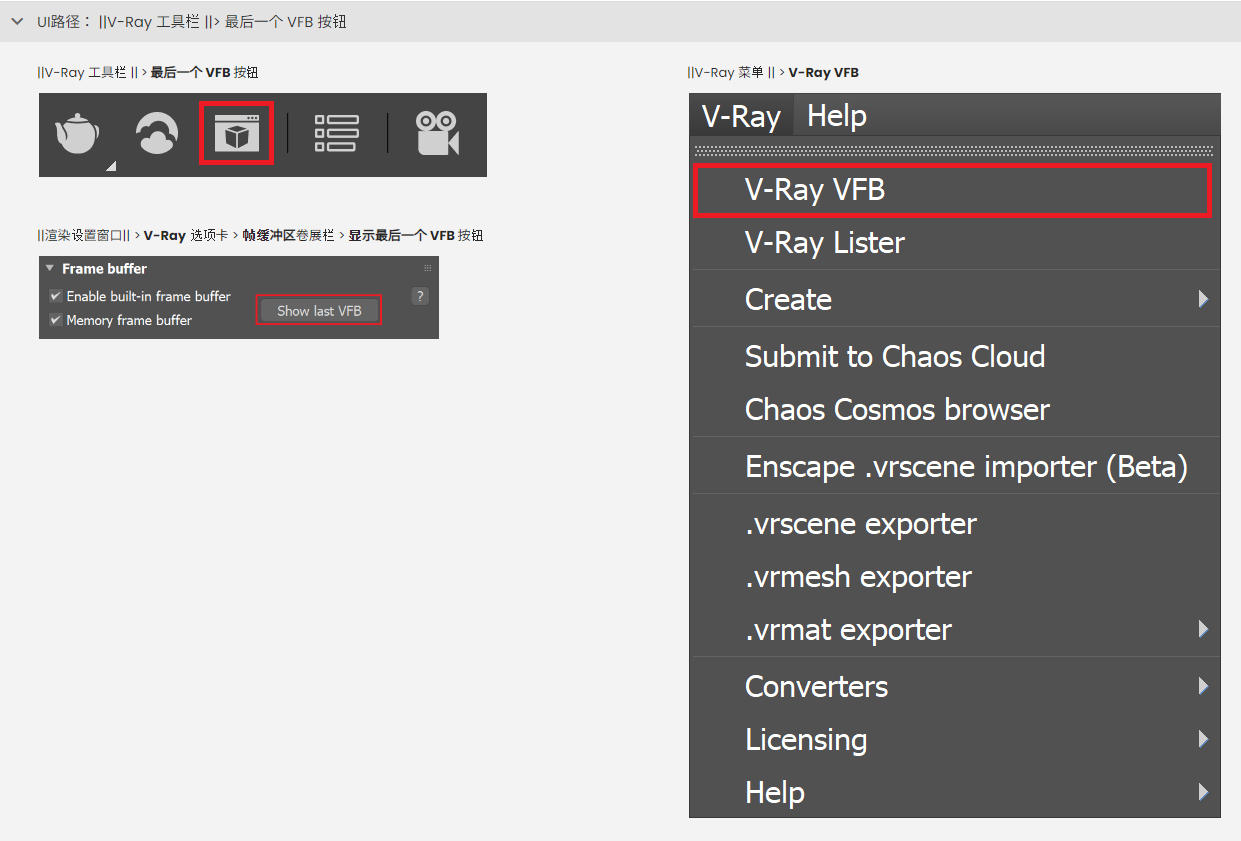Click the menu tear-off dotted handle
Screen dimensions: 1241x841
(954, 151)
